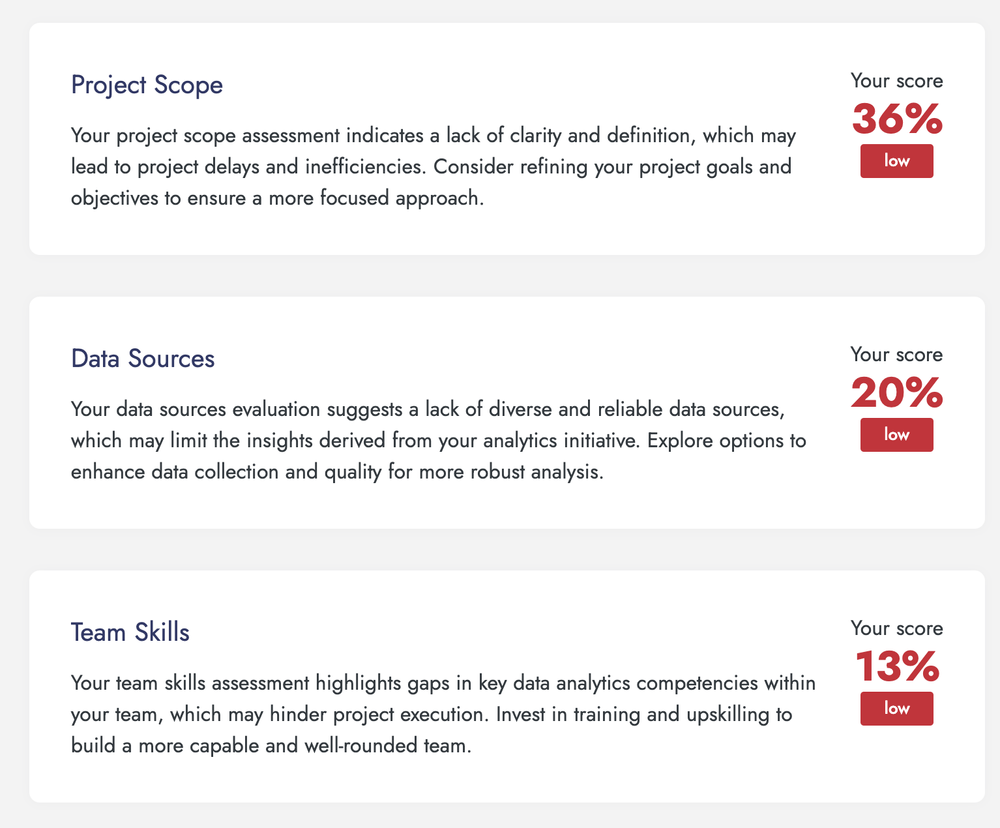Click sentence "Your team skills assessment highlights"

click(300, 684)
